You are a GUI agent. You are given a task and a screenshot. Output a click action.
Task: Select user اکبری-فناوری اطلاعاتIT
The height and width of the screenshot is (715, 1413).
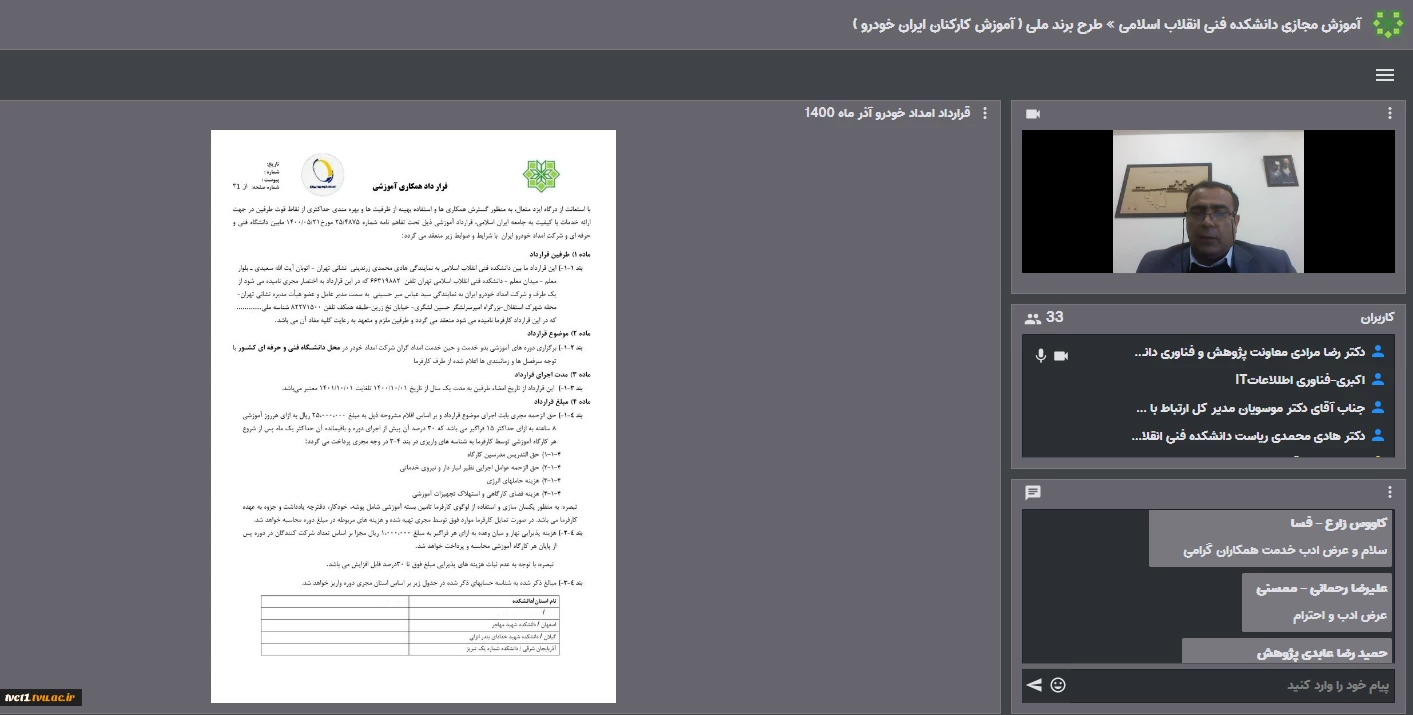pyautogui.click(x=1300, y=380)
